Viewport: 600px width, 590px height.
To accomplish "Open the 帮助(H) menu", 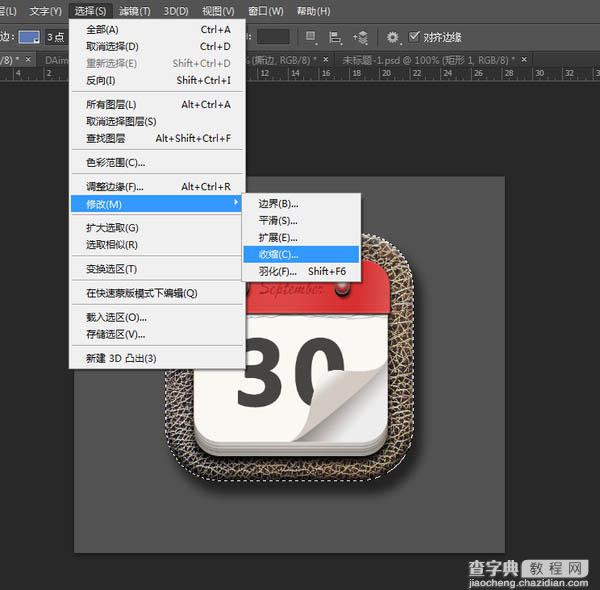I will coord(313,11).
